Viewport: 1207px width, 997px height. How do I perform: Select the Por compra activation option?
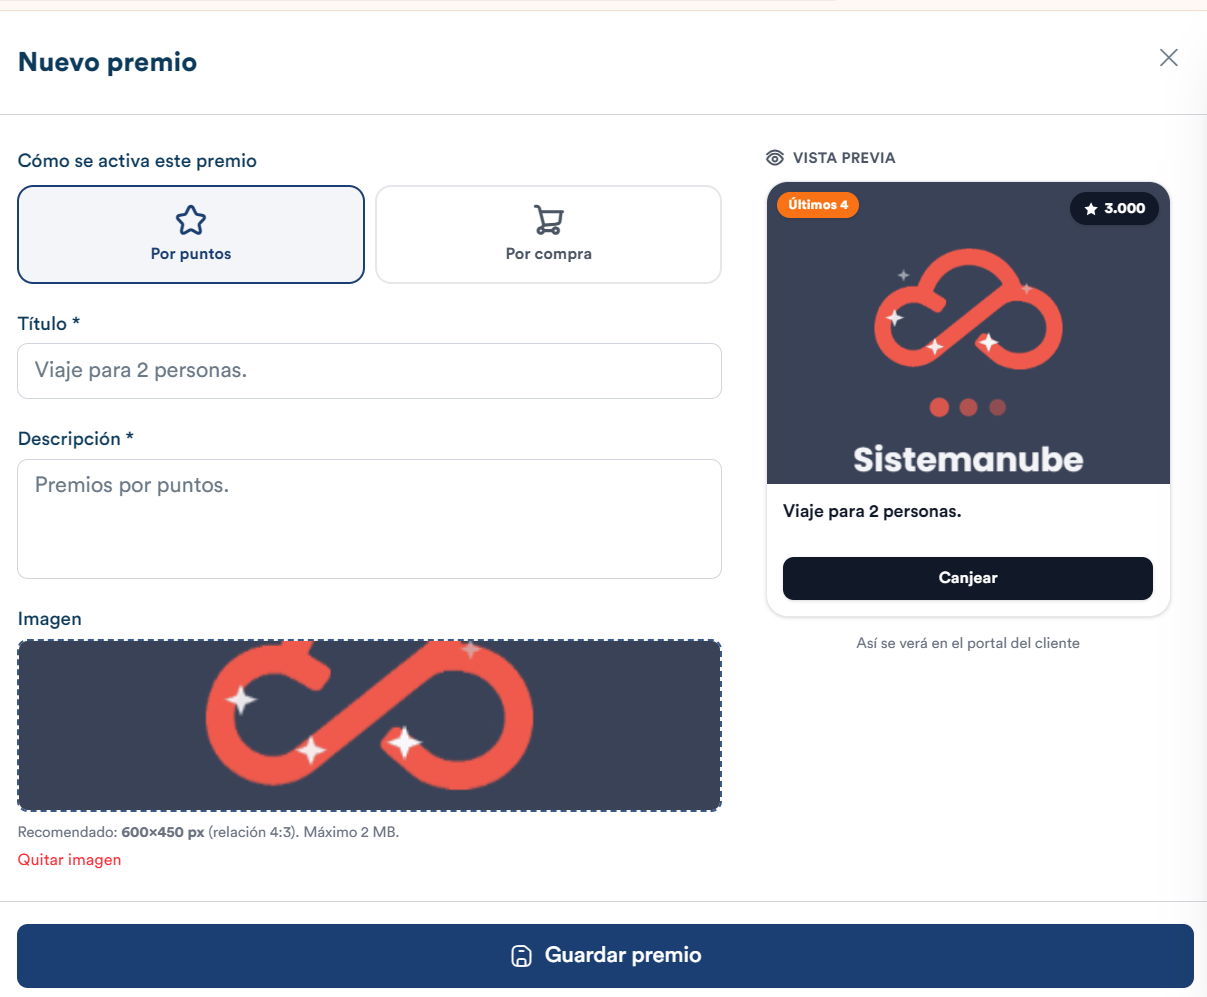548,234
